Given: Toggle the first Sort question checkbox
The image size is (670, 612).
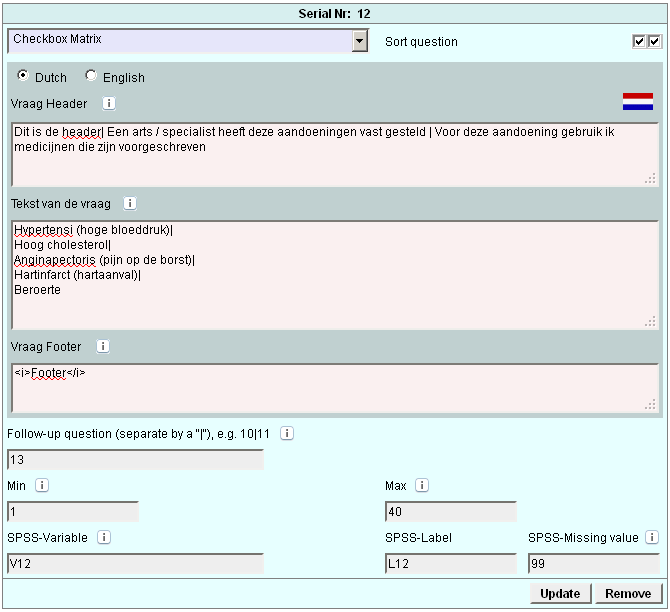Looking at the screenshot, I should coord(639,41).
